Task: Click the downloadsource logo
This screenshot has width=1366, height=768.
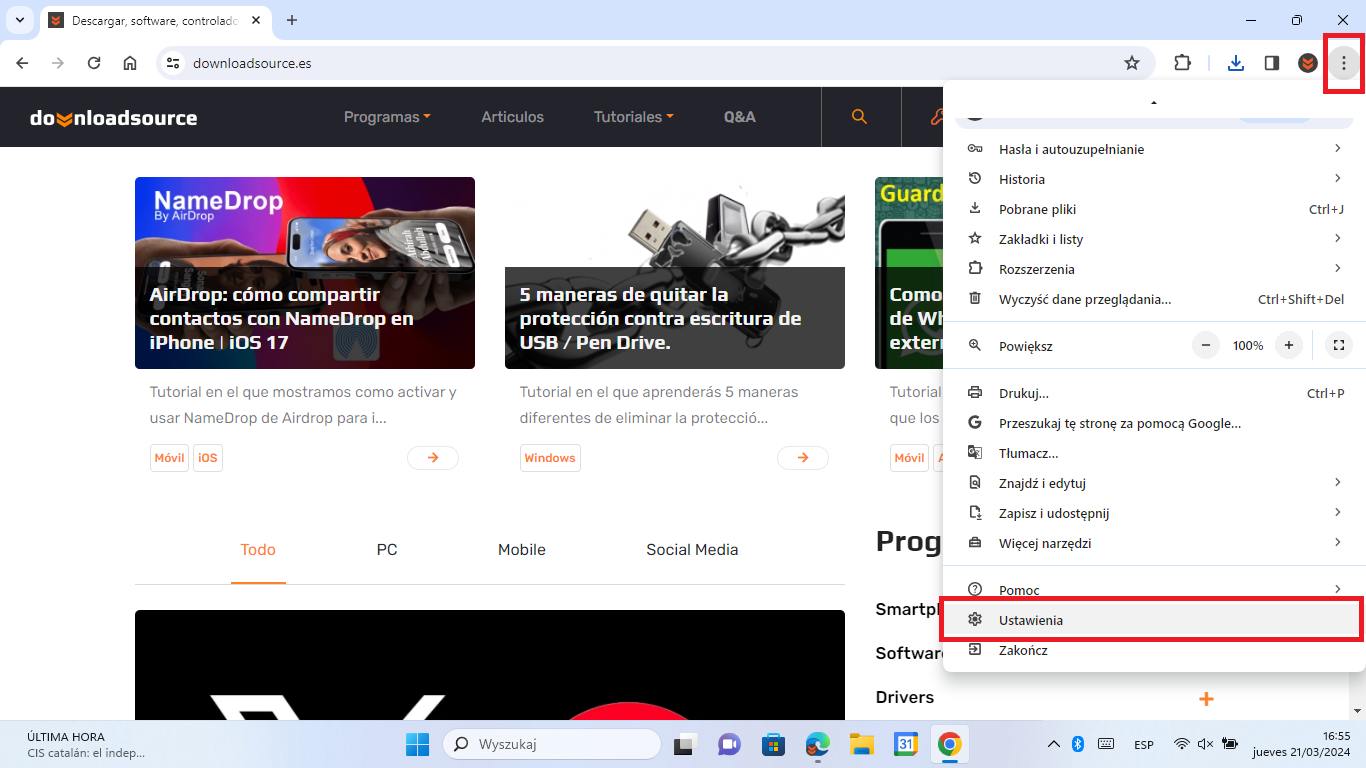Action: 113,118
